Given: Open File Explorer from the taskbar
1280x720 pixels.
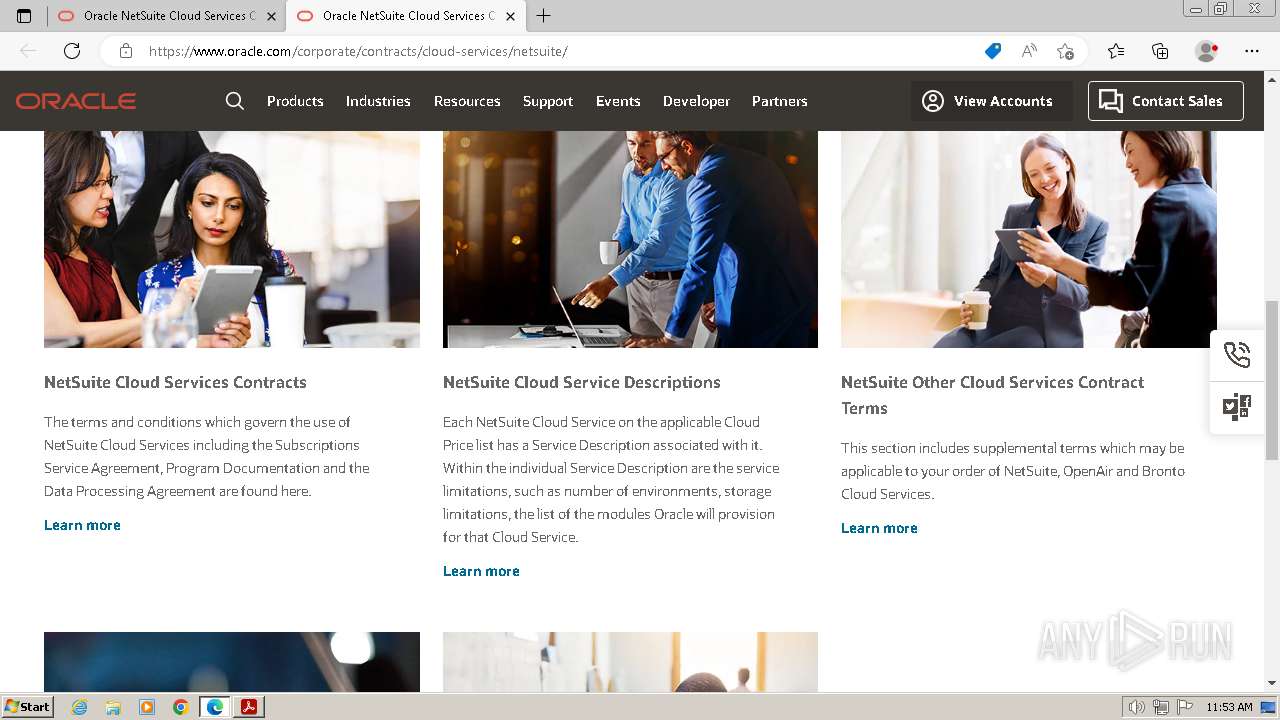Looking at the screenshot, I should click(113, 707).
